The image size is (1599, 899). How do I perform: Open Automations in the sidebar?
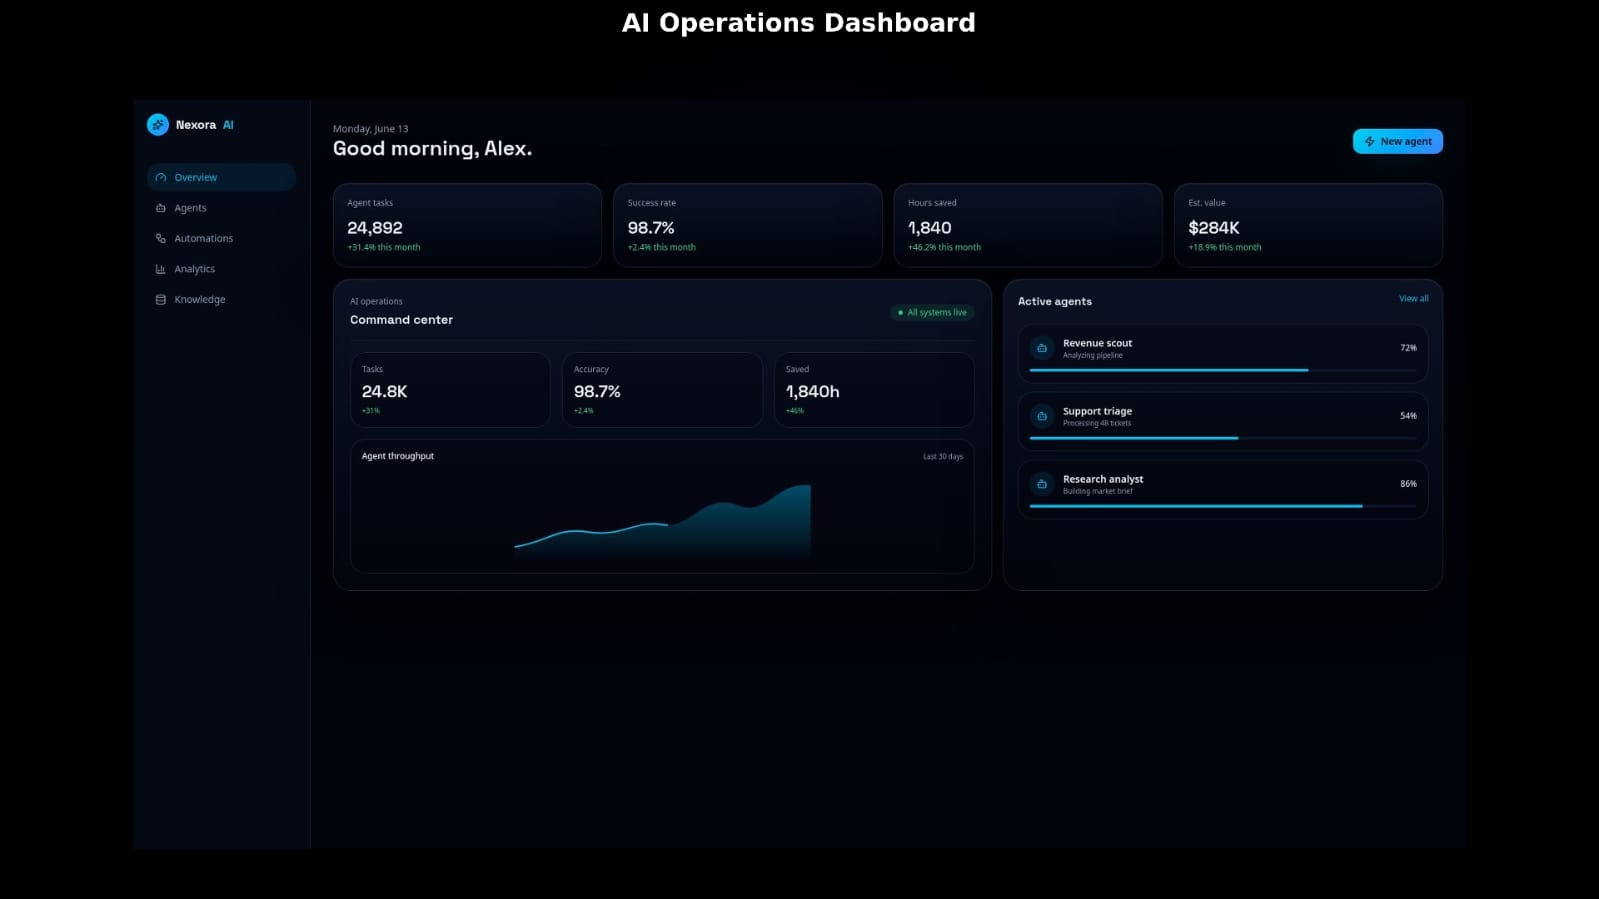click(221, 239)
